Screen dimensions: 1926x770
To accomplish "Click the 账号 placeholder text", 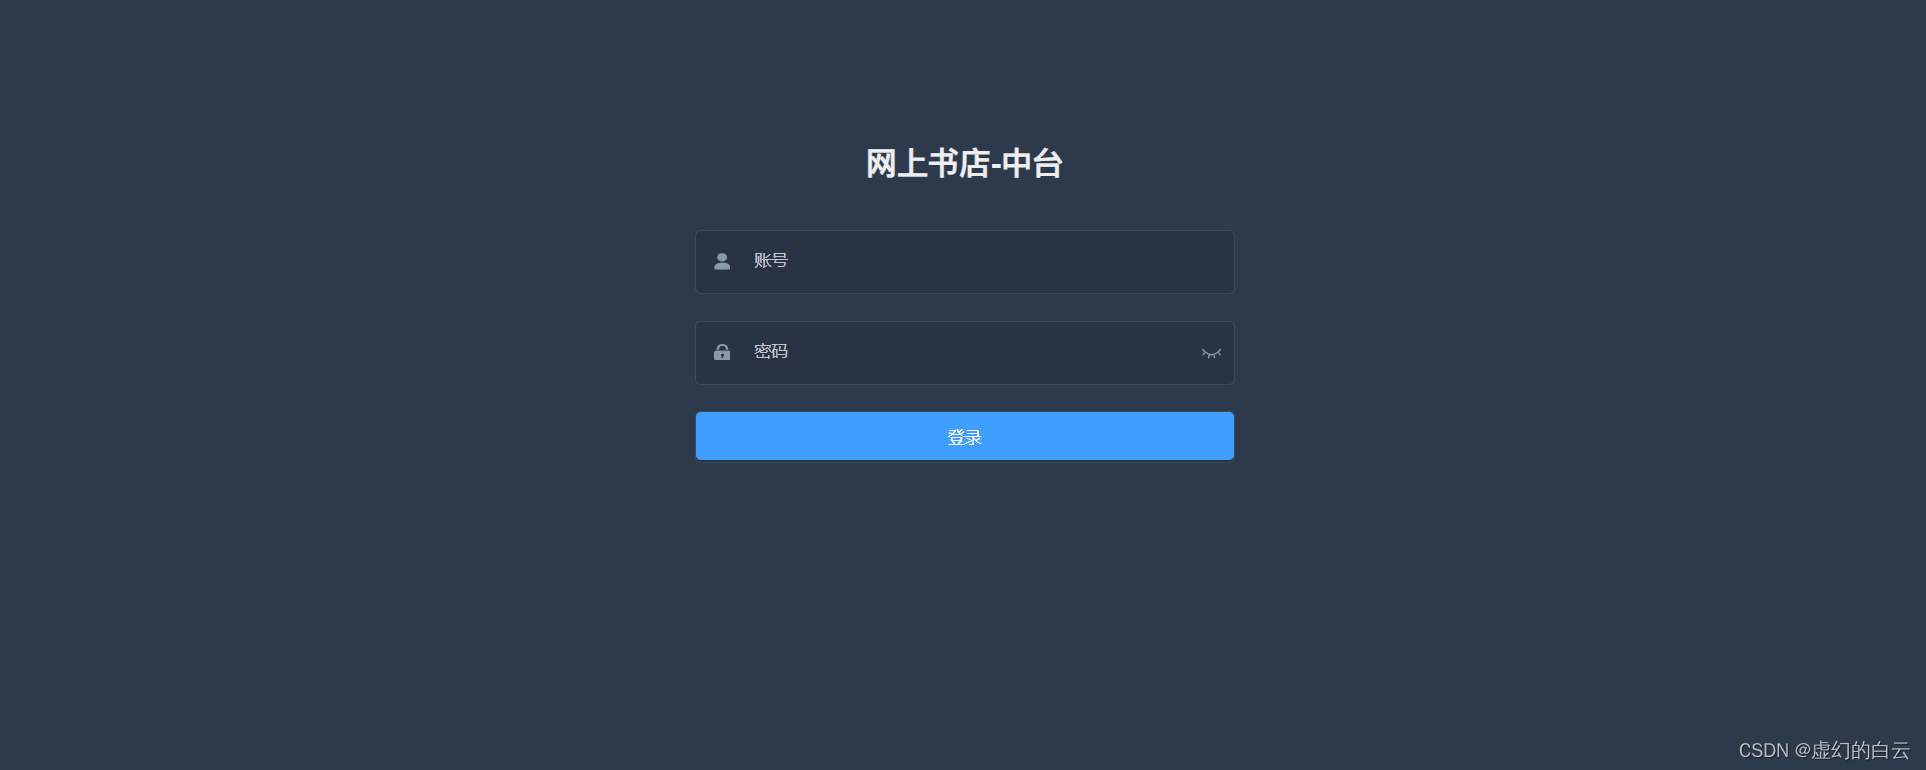I will (771, 261).
